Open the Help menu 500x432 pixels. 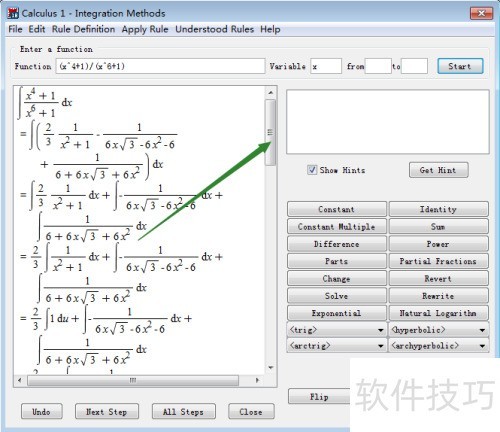click(x=270, y=29)
